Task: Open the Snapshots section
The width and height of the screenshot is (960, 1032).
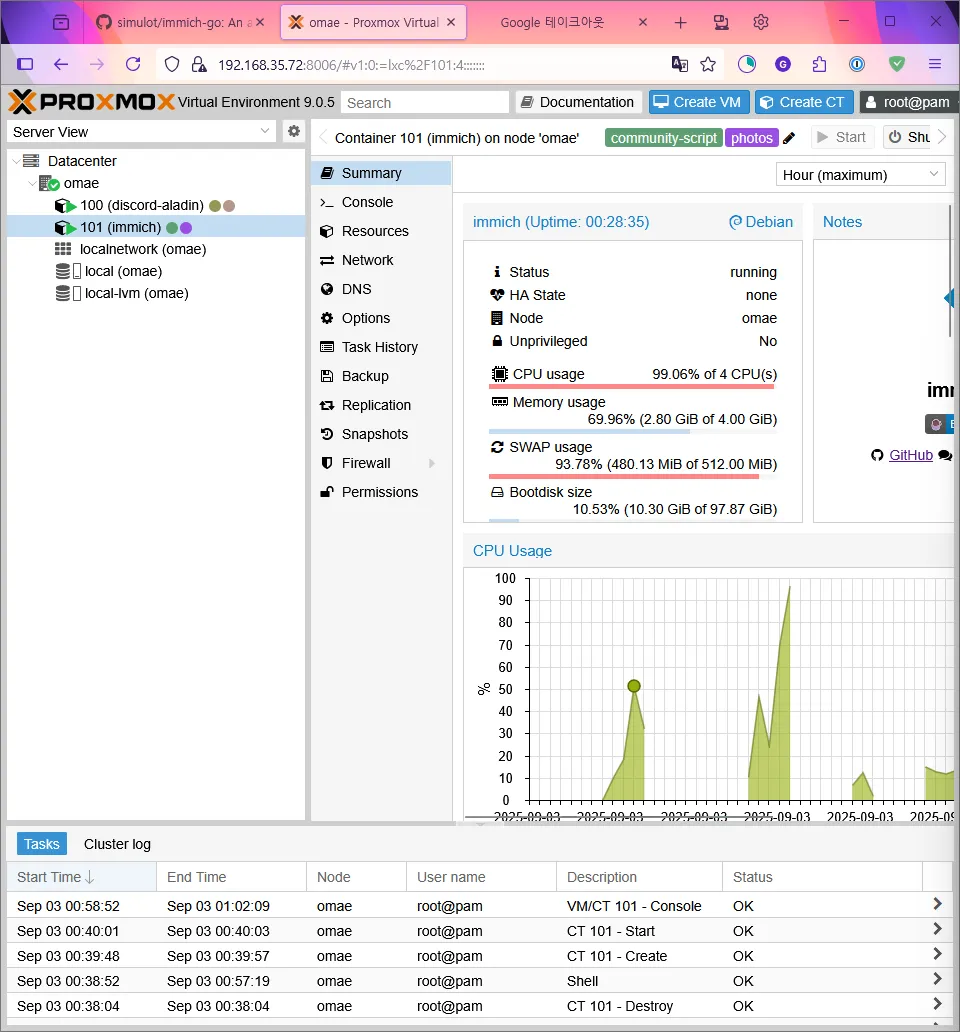Action: pyautogui.click(x=381, y=434)
